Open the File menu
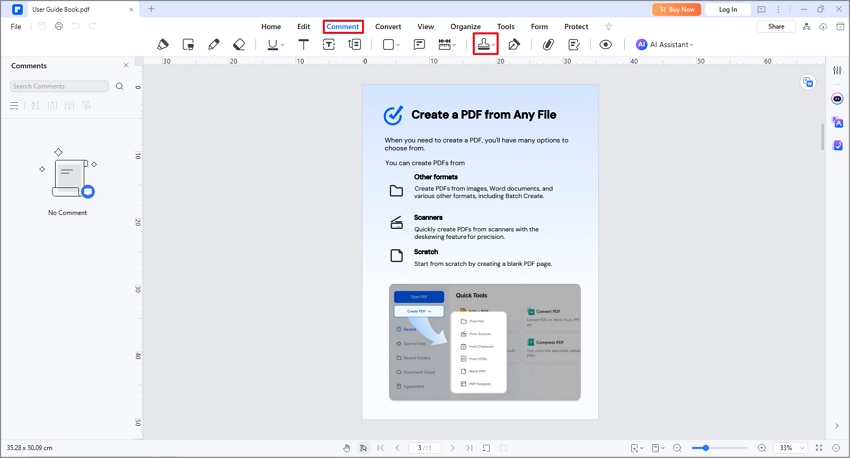 click(16, 27)
